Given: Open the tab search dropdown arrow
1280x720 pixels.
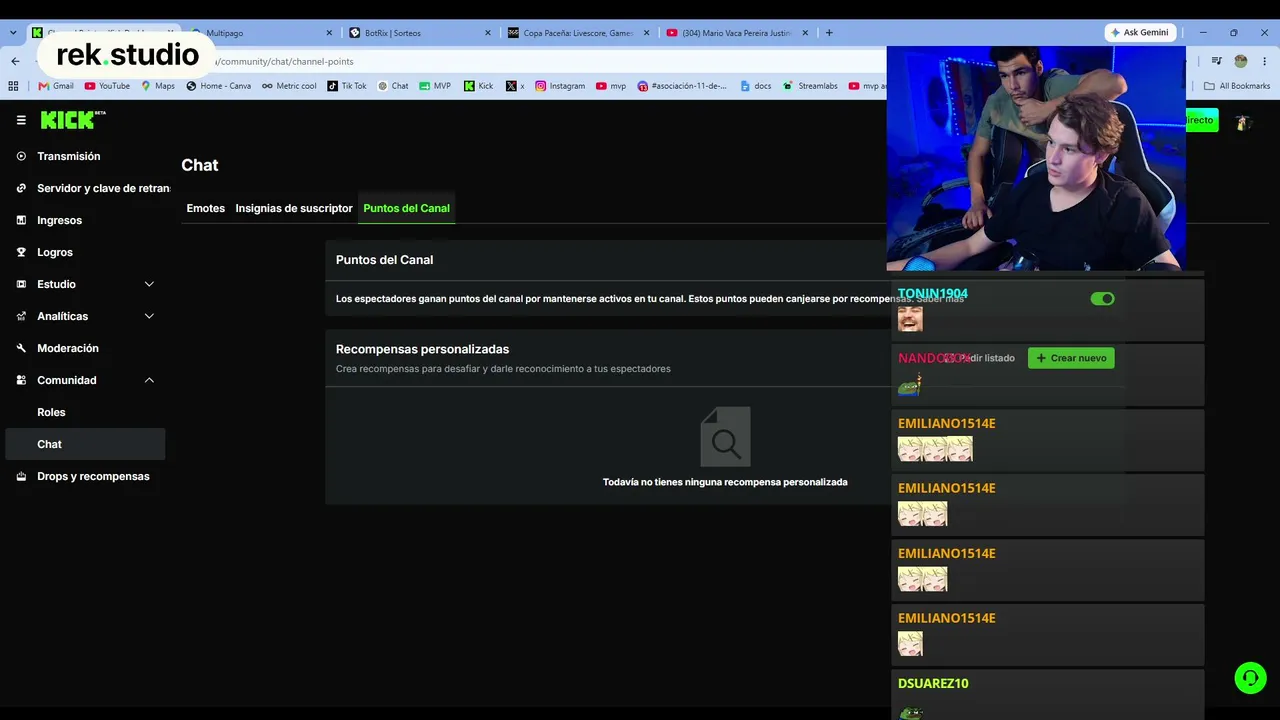Looking at the screenshot, I should tap(13, 33).
